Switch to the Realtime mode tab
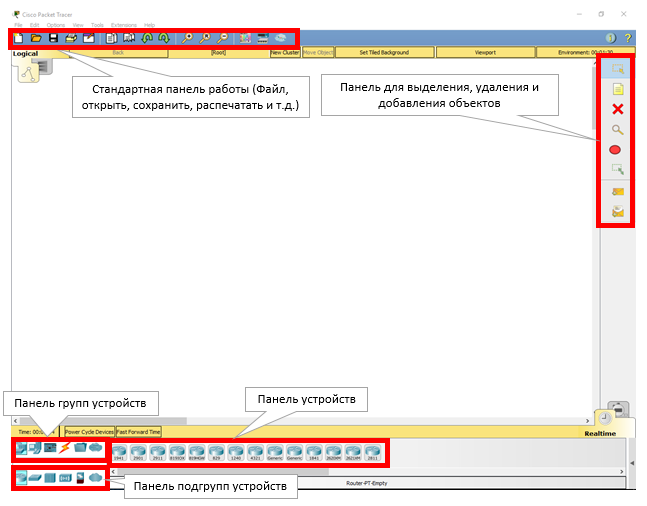647x506 pixels. pyautogui.click(x=600, y=433)
